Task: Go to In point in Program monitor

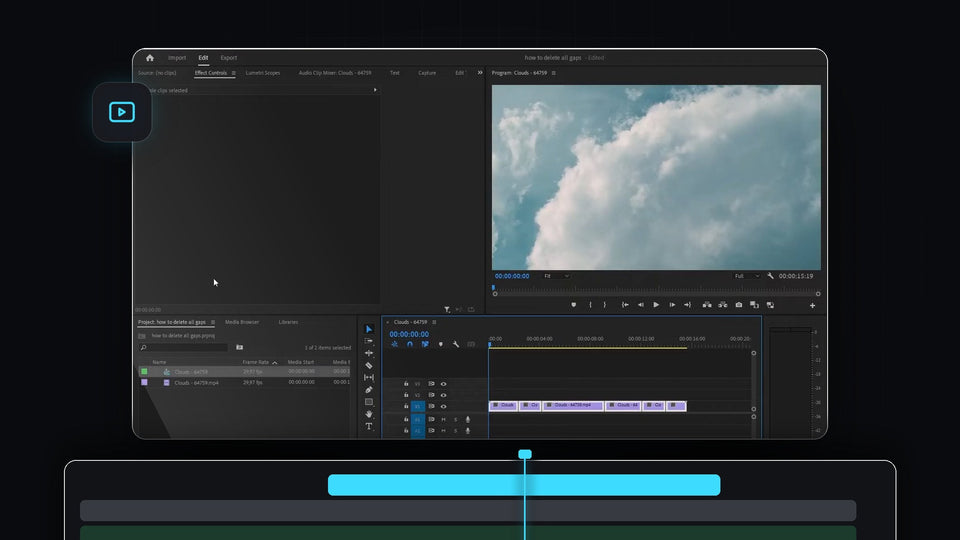Action: tap(625, 305)
